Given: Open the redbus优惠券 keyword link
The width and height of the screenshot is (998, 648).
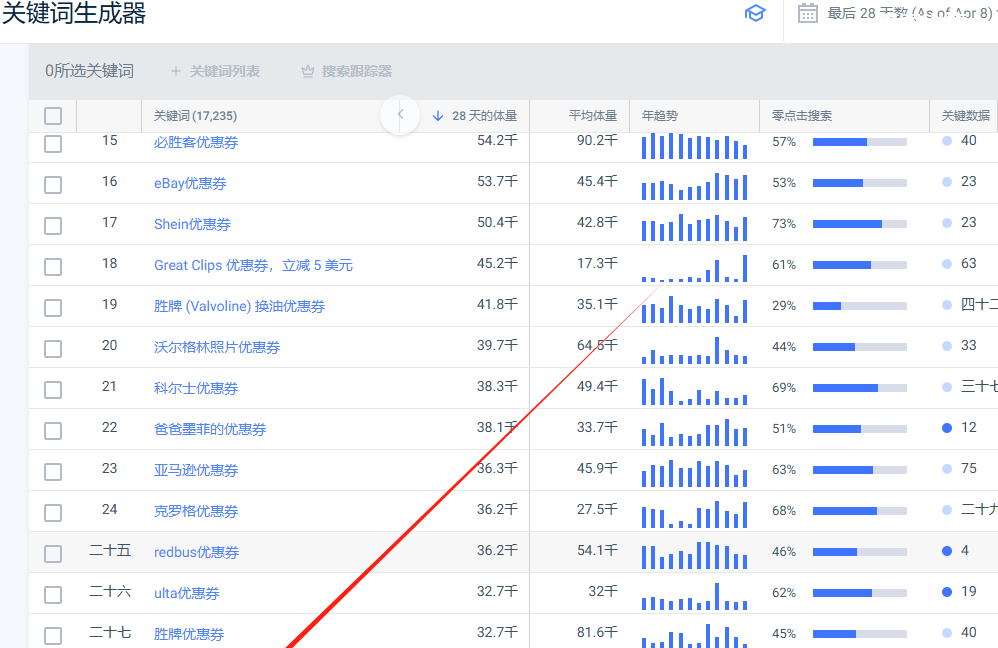Looking at the screenshot, I should click(197, 552).
